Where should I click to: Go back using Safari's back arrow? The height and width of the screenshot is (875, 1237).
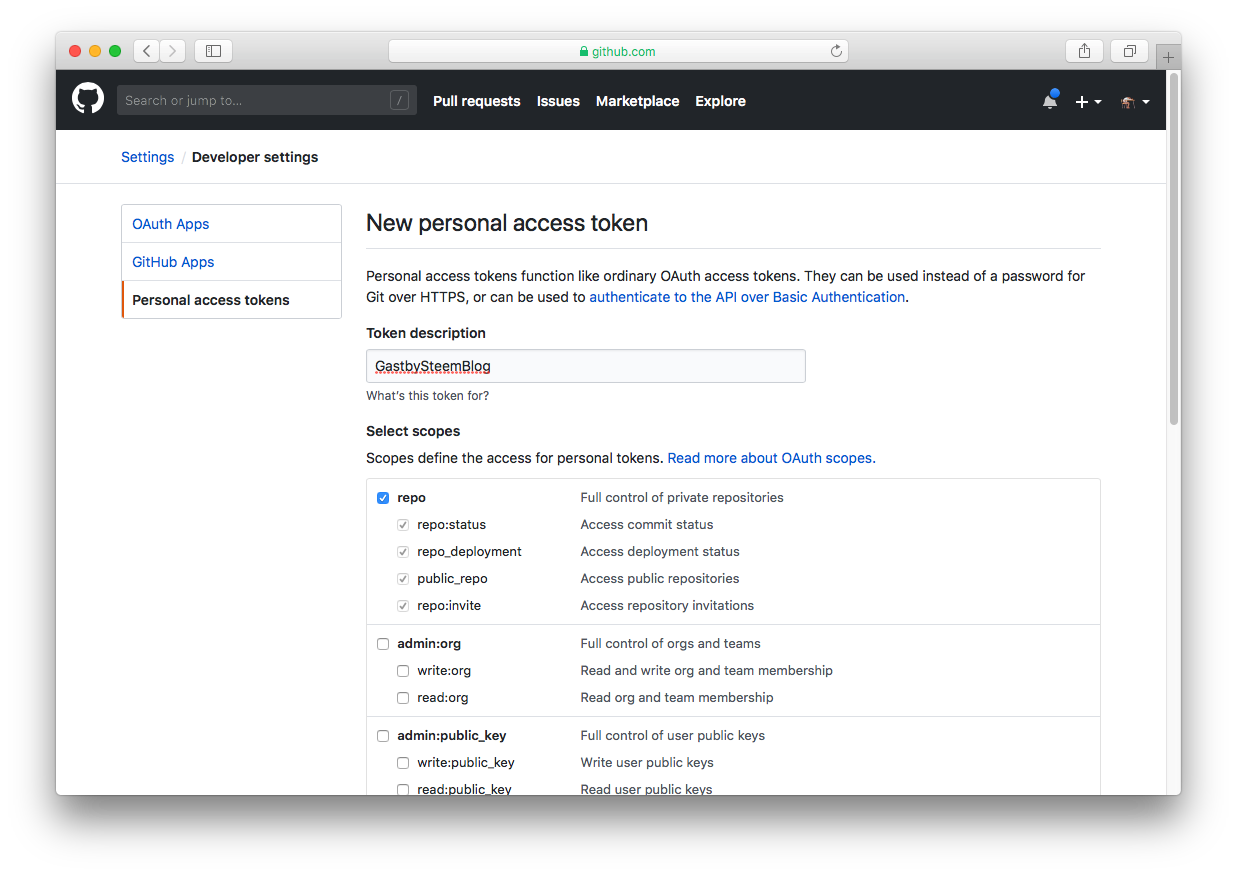146,51
